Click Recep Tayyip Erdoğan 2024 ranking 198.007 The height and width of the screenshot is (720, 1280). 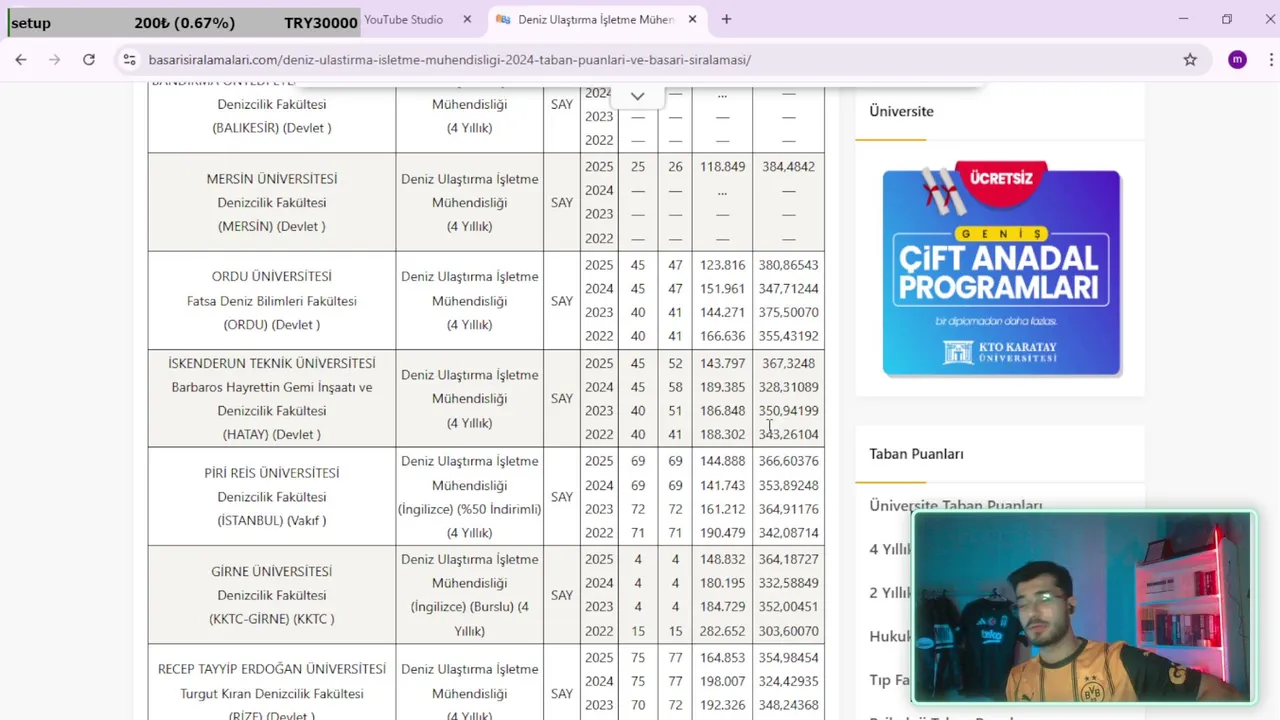722,682
